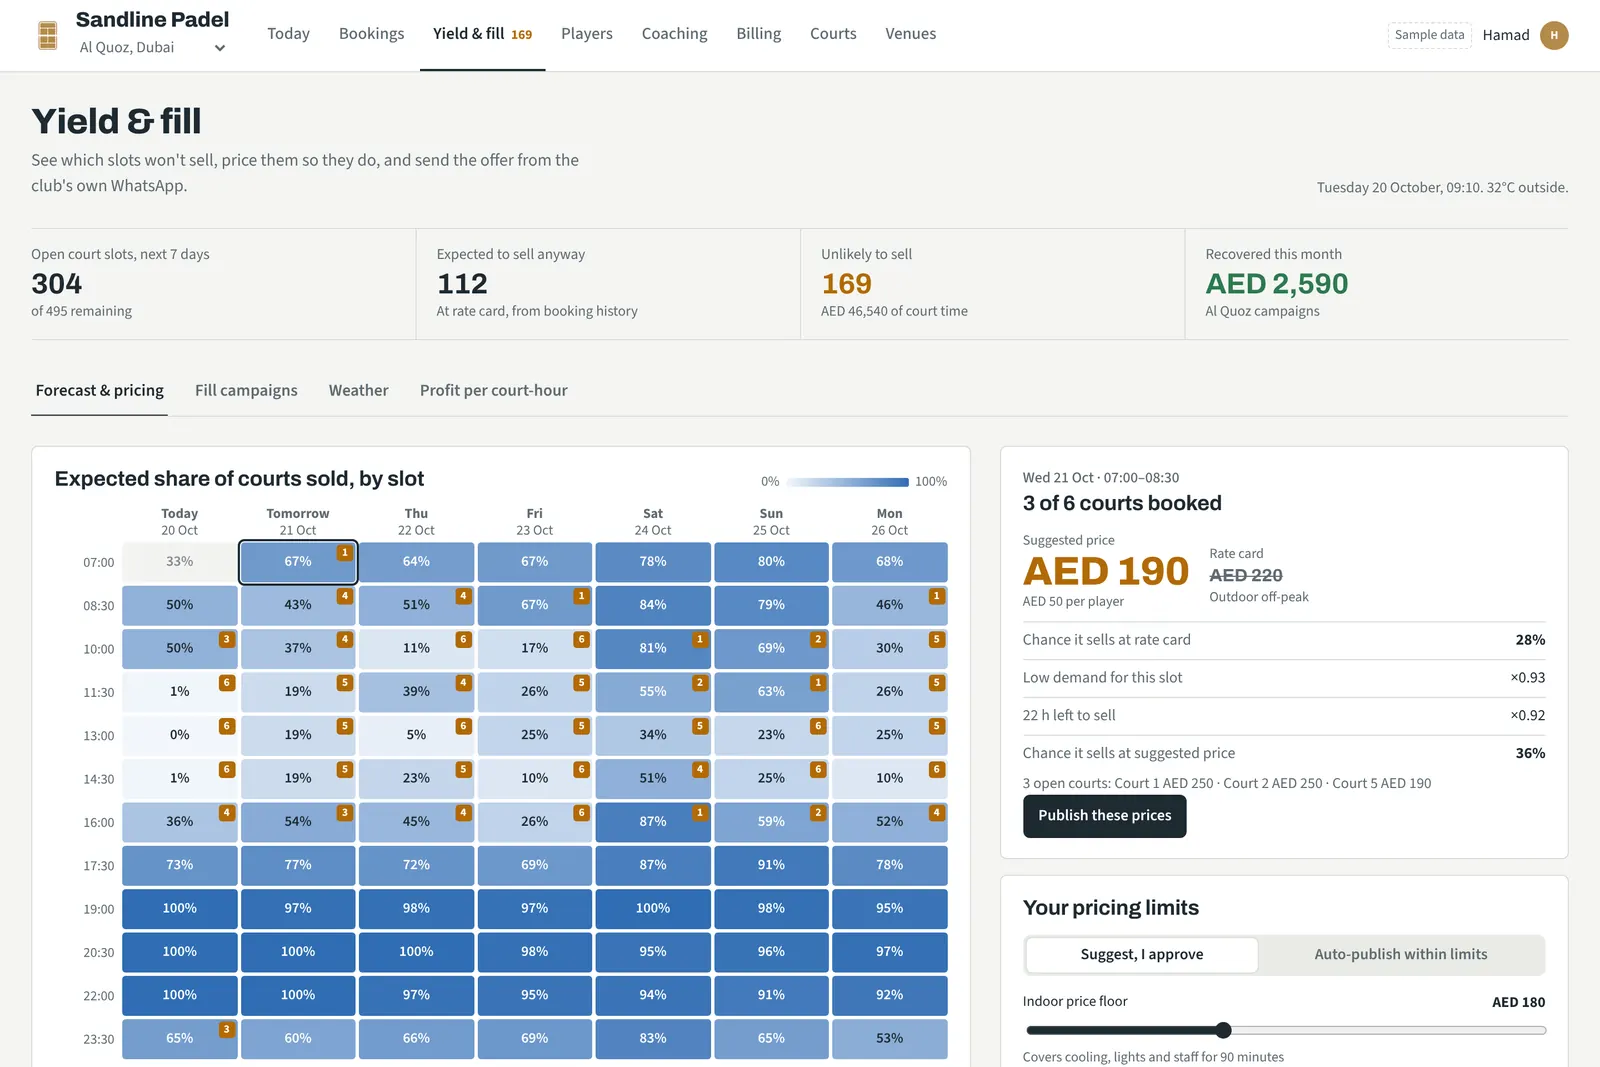Select the Today 20 Oct column header
1600x1067 pixels.
click(180, 522)
